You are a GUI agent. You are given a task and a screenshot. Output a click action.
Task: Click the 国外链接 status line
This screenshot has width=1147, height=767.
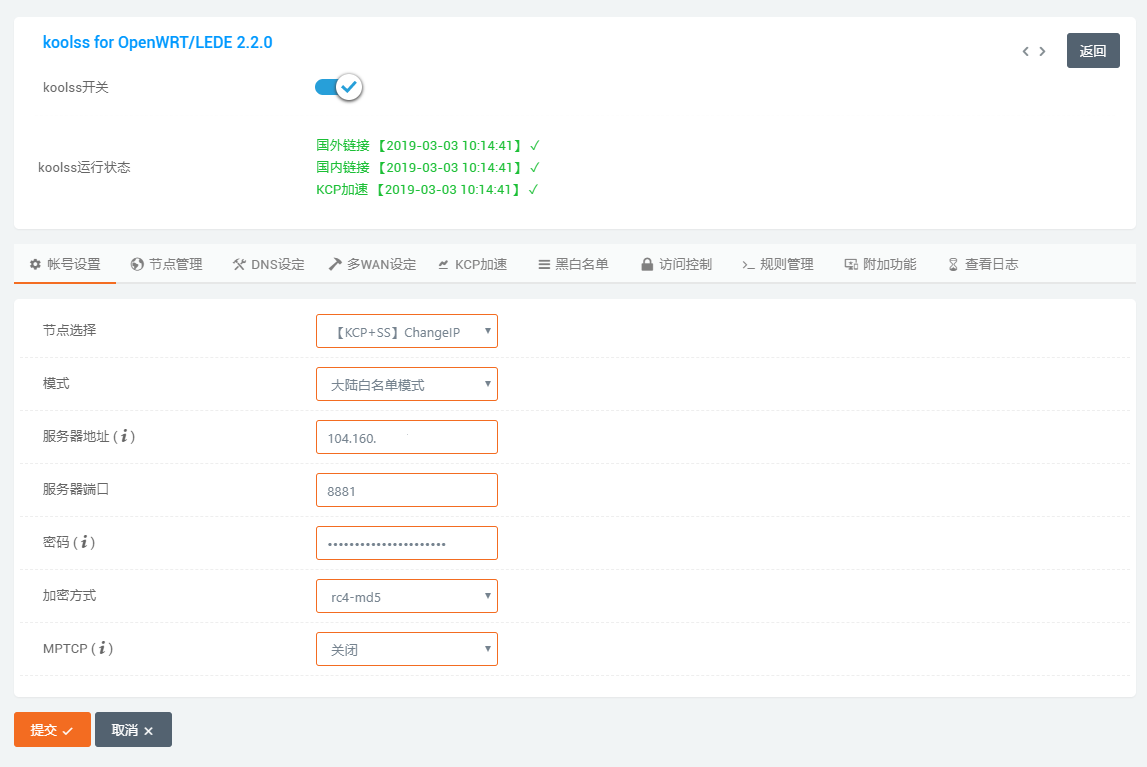[x=428, y=146]
